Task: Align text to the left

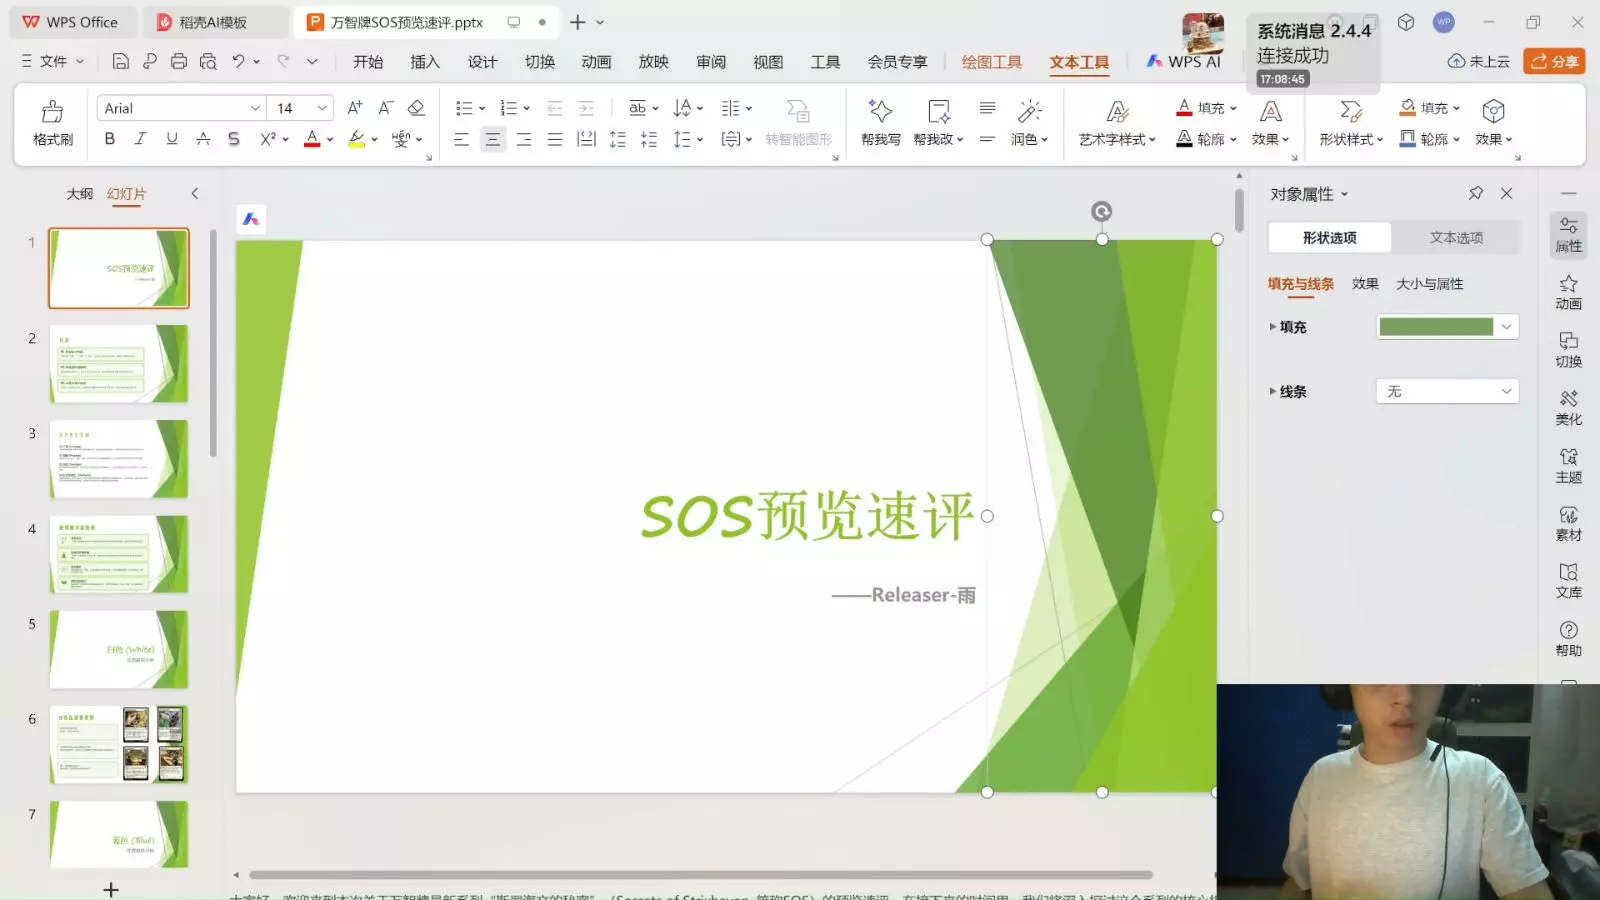Action: coord(461,139)
